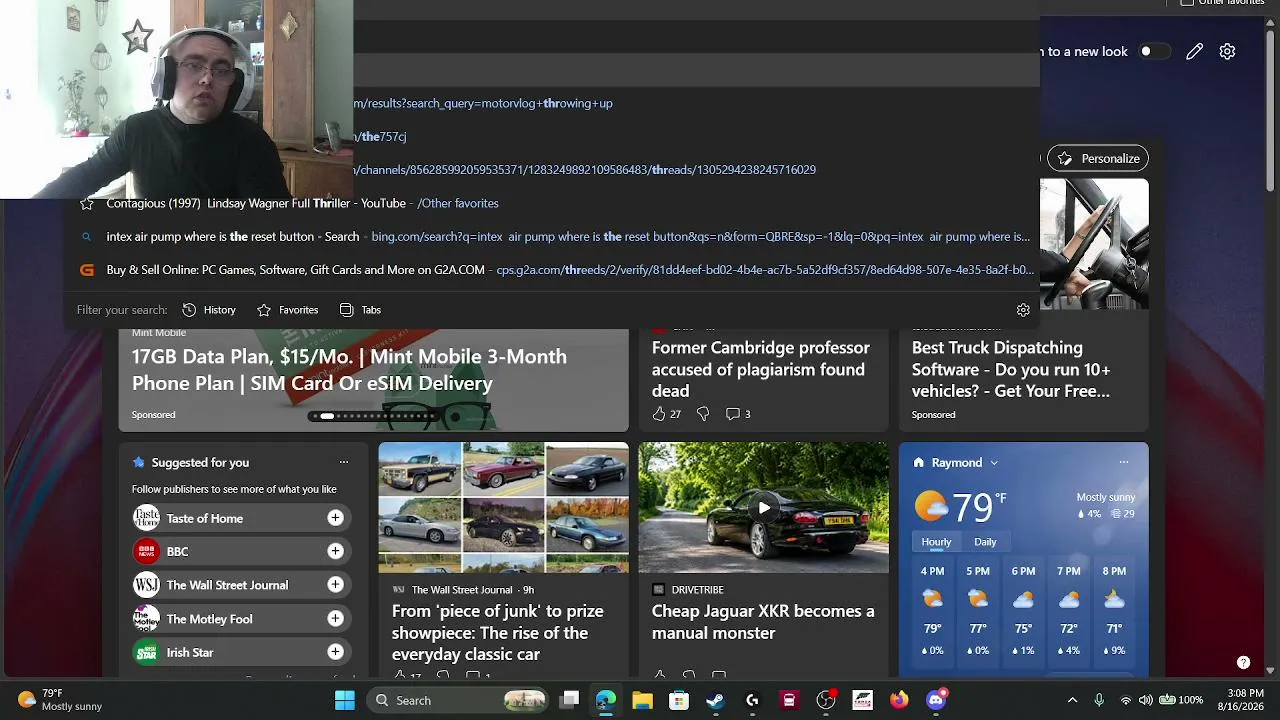Open Firefox on the taskbar
The height and width of the screenshot is (720, 1280).
[x=899, y=700]
